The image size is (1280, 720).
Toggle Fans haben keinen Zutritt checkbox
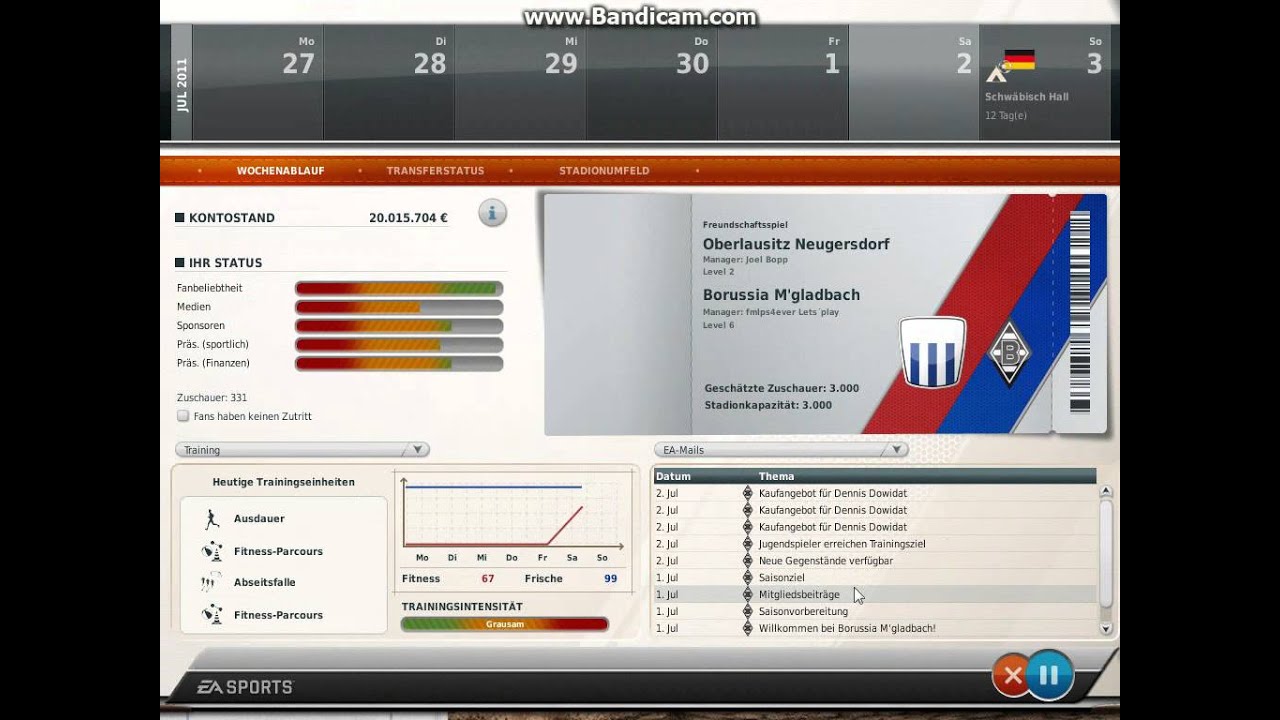183,416
